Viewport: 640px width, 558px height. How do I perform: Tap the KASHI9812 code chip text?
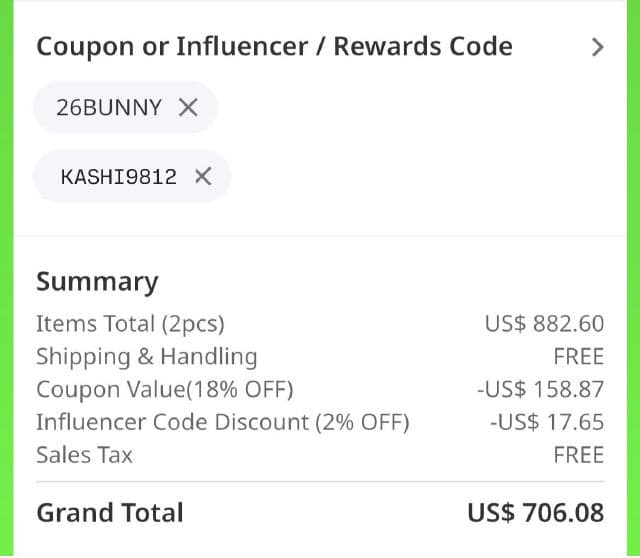[118, 177]
